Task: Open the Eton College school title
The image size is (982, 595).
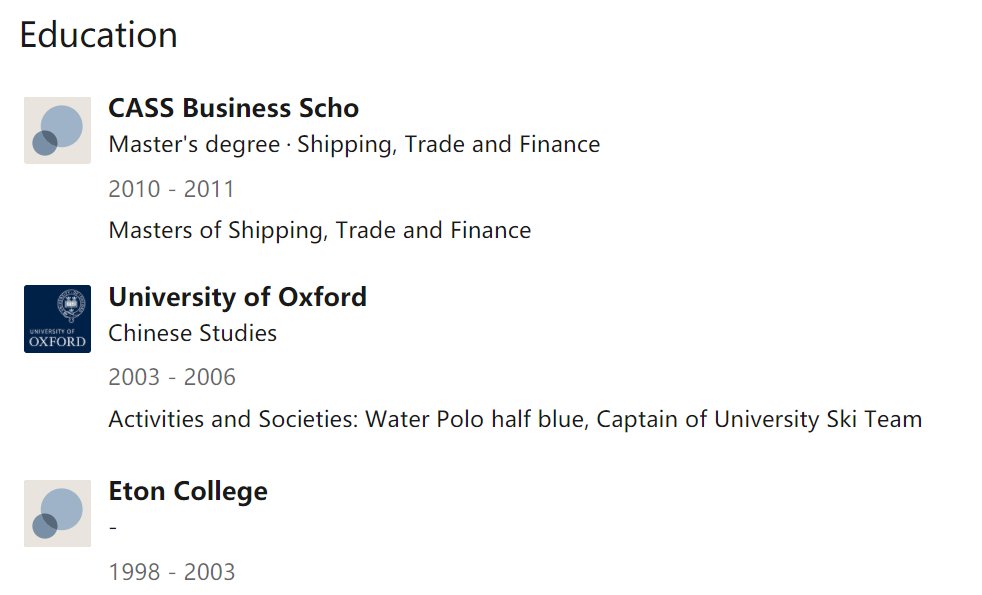Action: 188,492
